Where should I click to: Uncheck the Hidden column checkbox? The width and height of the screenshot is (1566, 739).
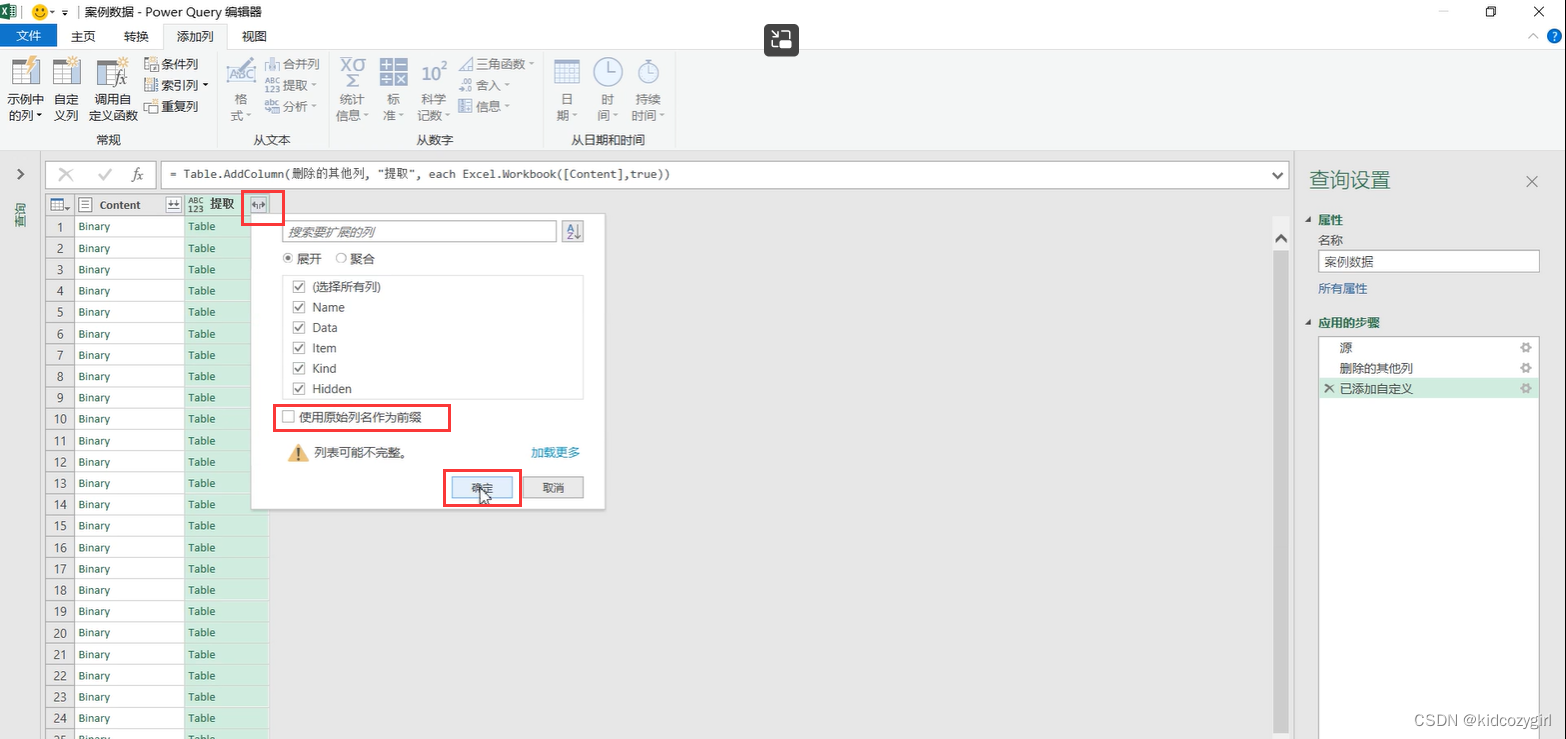[298, 388]
